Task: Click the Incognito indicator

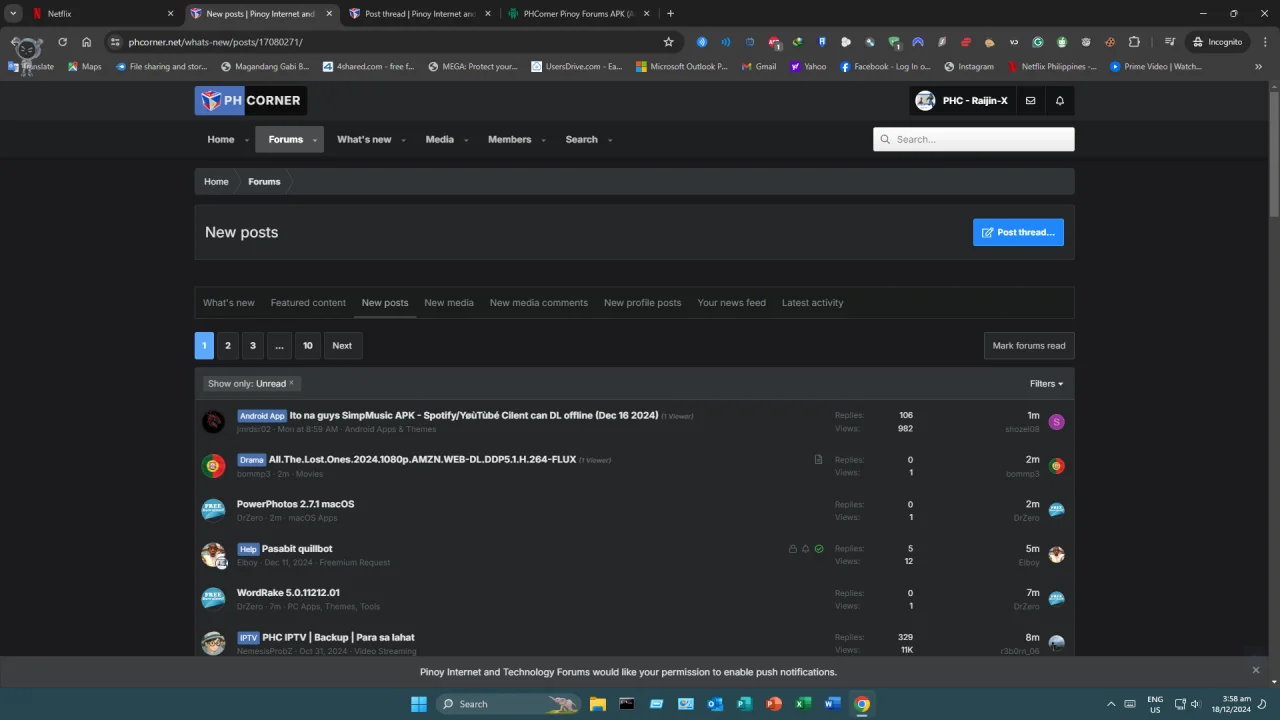Action: click(x=1217, y=42)
